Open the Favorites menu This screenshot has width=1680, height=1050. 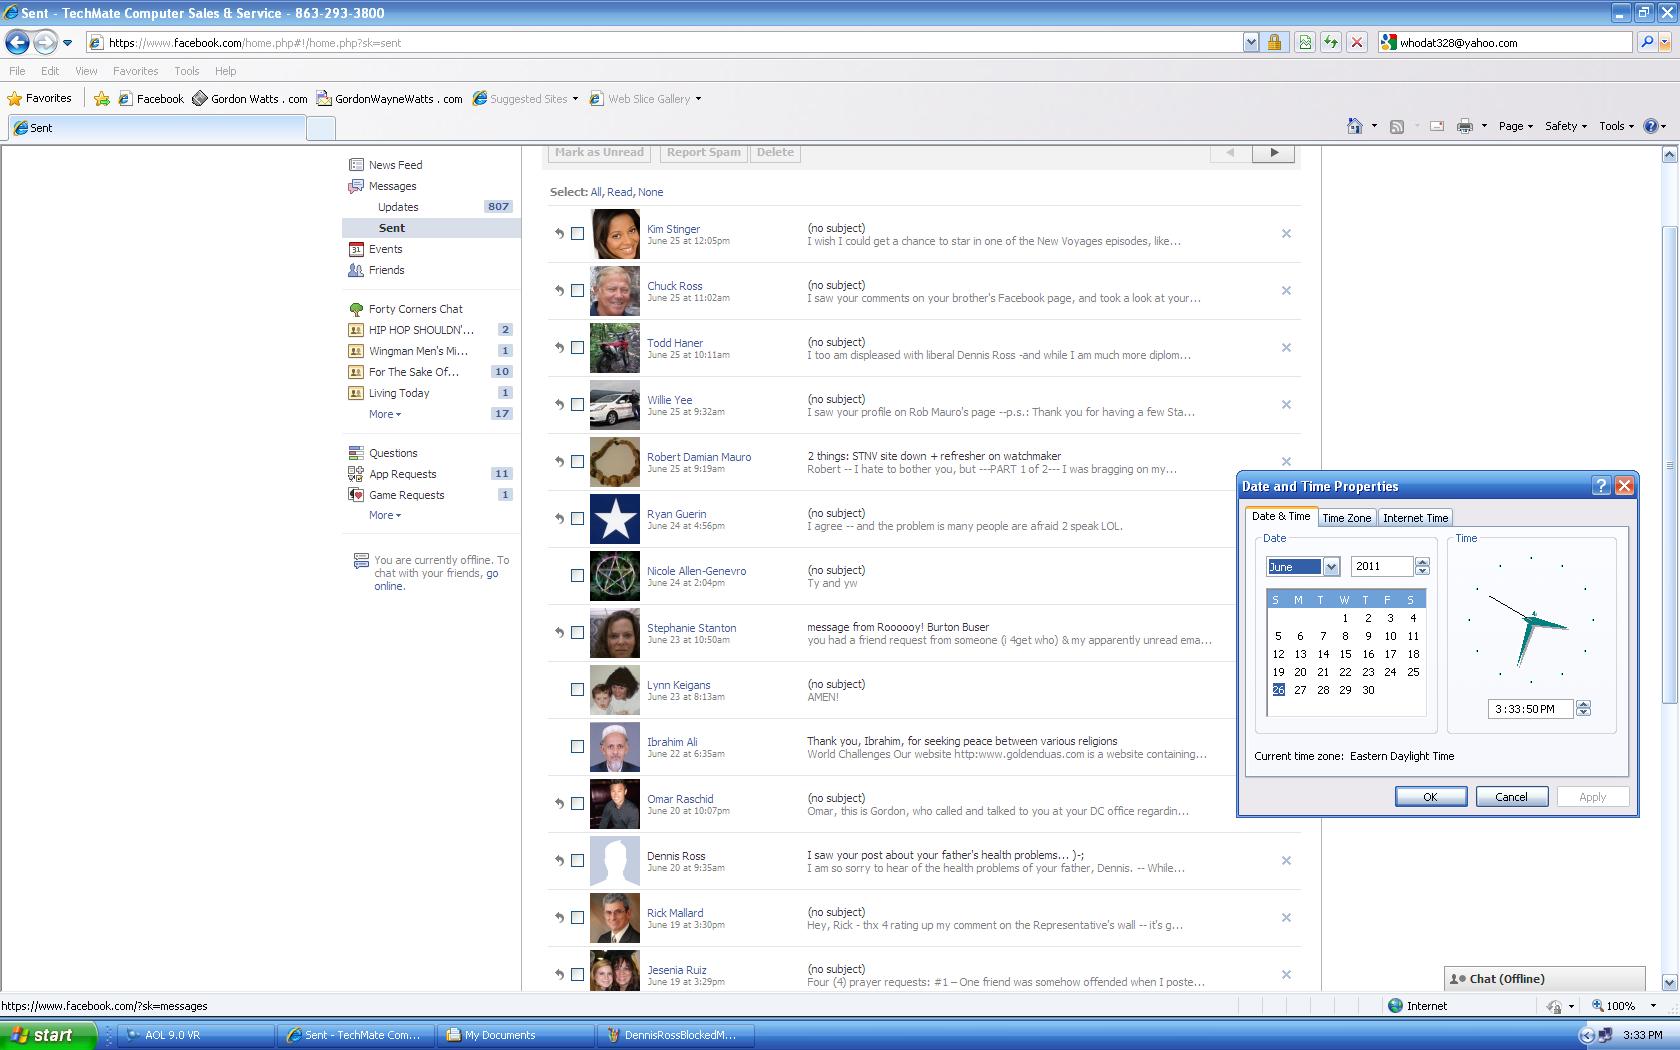[x=135, y=71]
